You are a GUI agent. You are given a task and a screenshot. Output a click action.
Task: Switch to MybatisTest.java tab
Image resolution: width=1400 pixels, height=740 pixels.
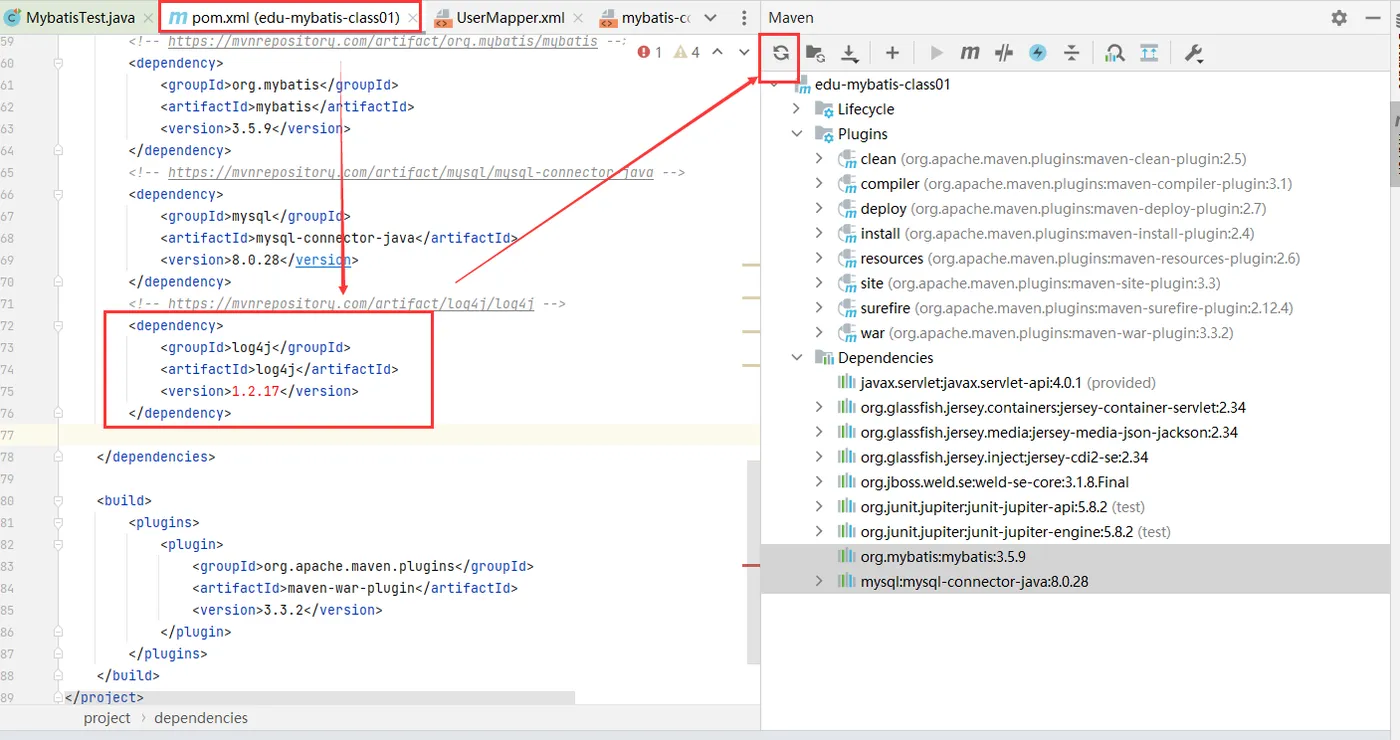(70, 18)
